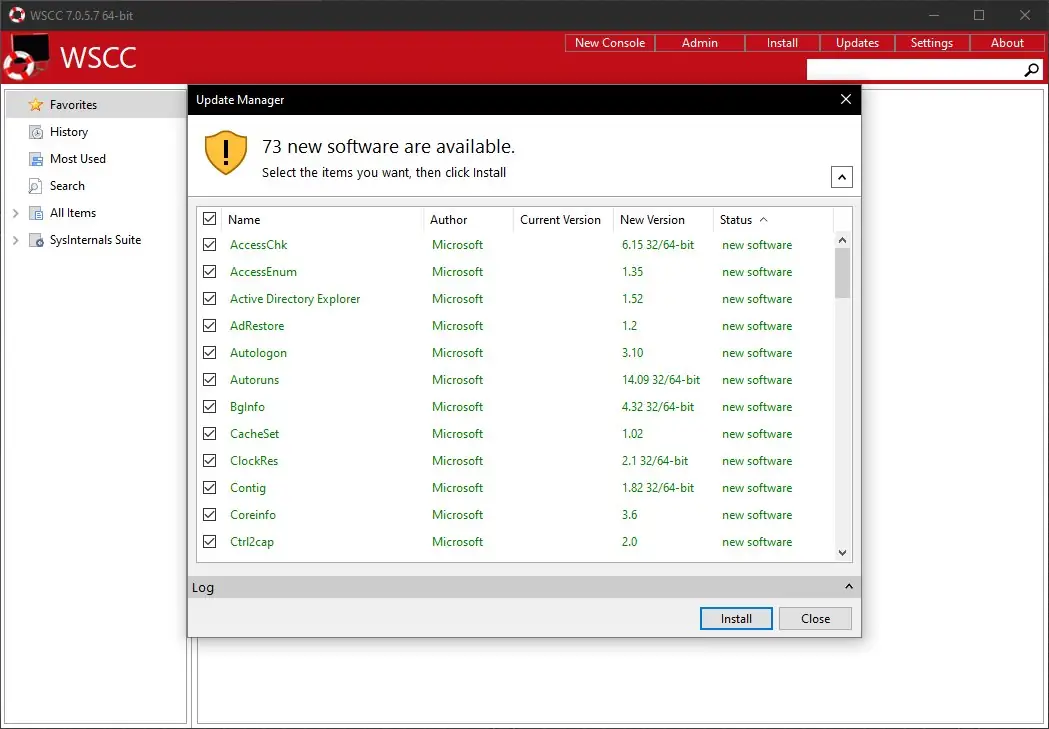Viewport: 1049px width, 729px height.
Task: Select the Active Directory Explorer row name
Action: pyautogui.click(x=295, y=298)
